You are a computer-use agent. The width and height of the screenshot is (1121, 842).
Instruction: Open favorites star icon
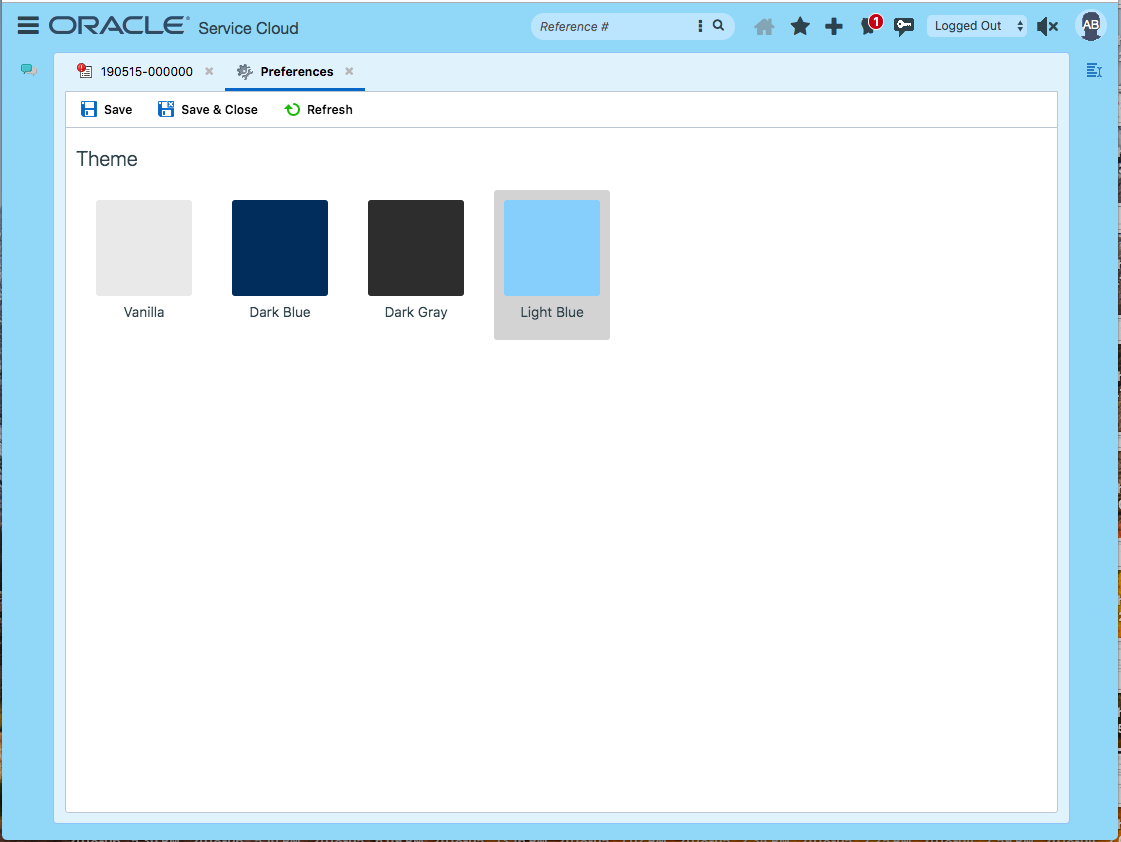coord(800,26)
